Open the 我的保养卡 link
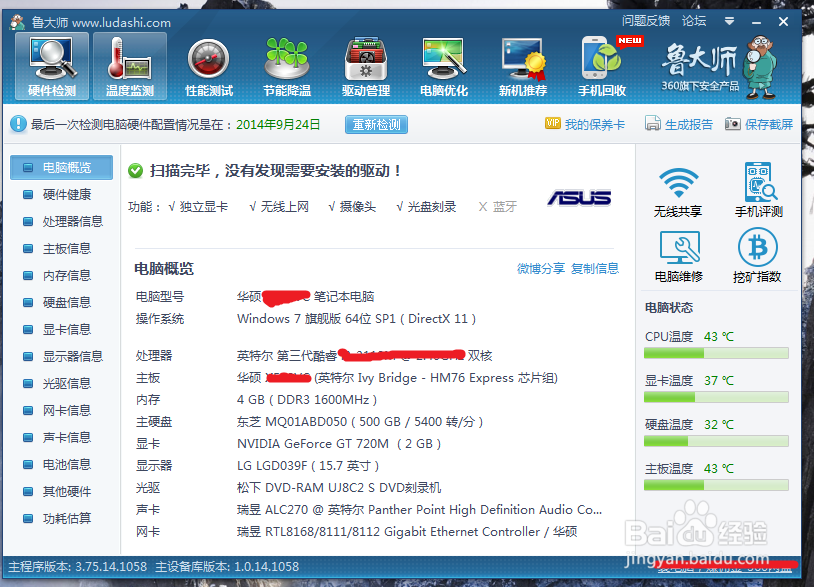 tap(594, 125)
